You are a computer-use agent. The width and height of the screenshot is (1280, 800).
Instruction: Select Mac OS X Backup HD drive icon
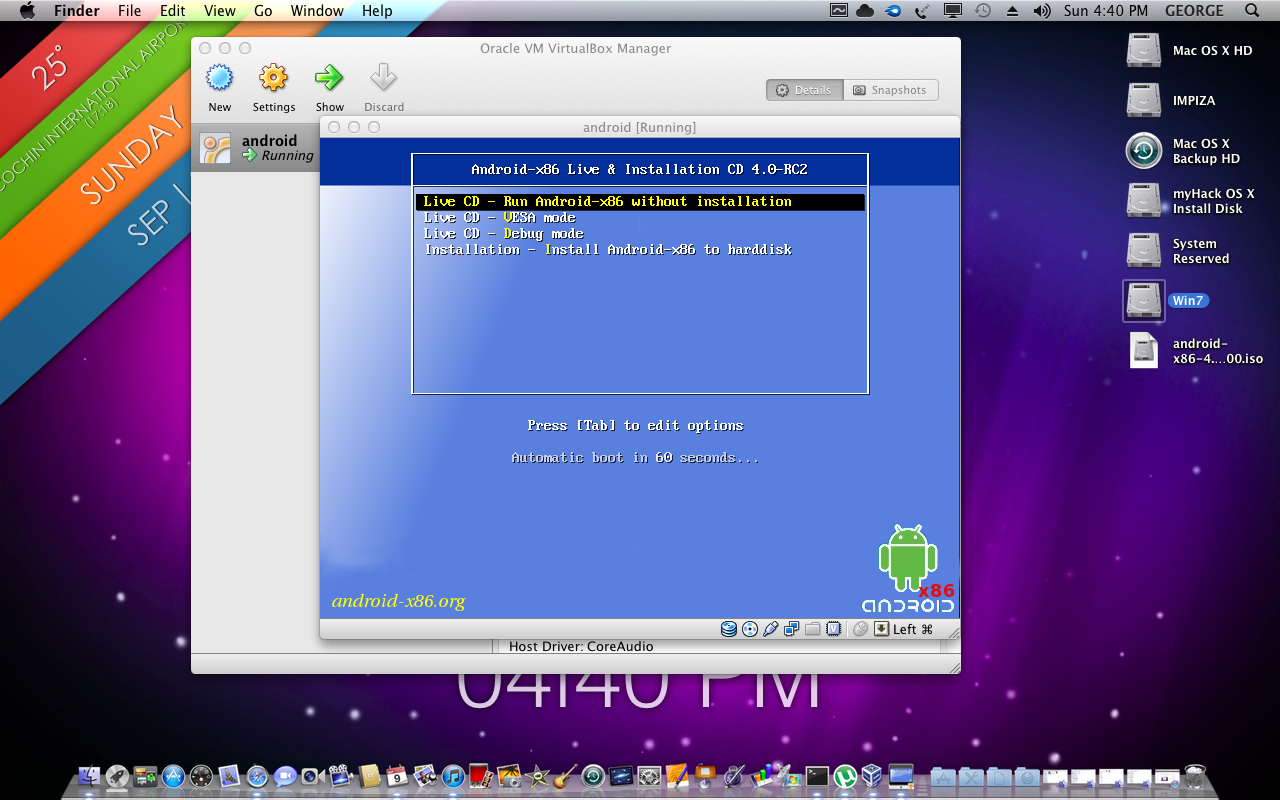pos(1143,150)
